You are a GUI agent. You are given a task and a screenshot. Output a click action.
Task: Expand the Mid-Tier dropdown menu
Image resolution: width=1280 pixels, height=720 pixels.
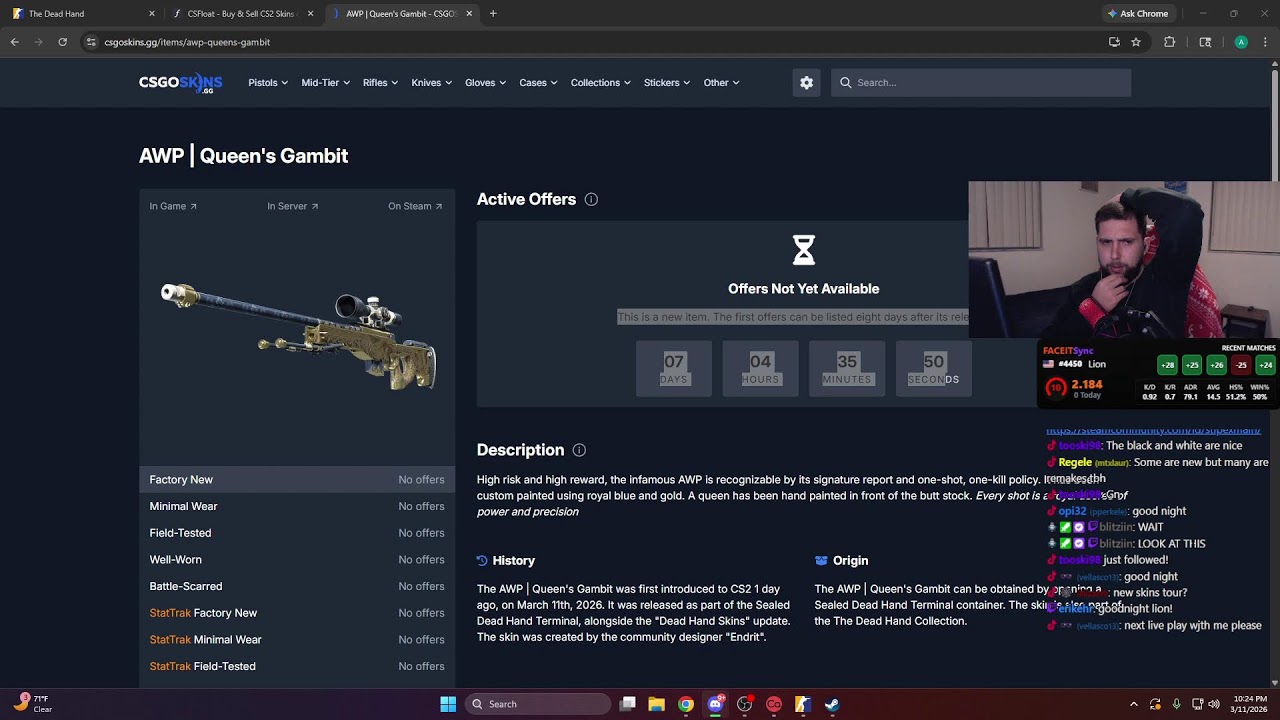point(325,83)
